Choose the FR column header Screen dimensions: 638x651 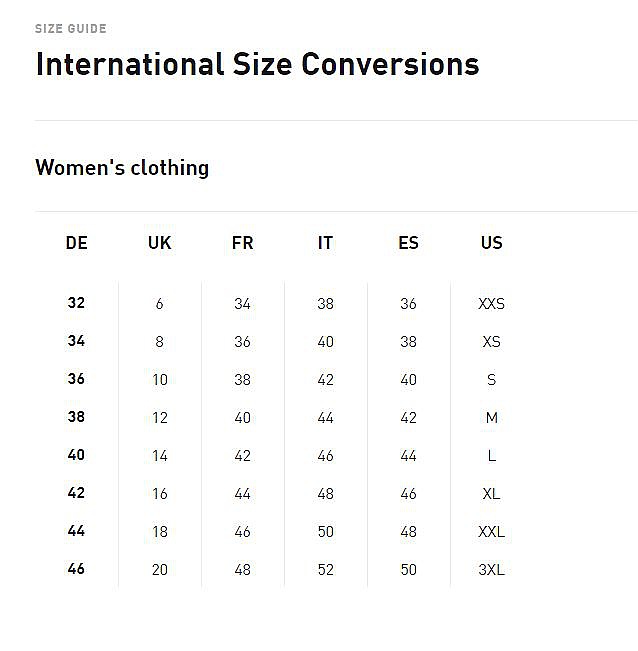pyautogui.click(x=242, y=243)
